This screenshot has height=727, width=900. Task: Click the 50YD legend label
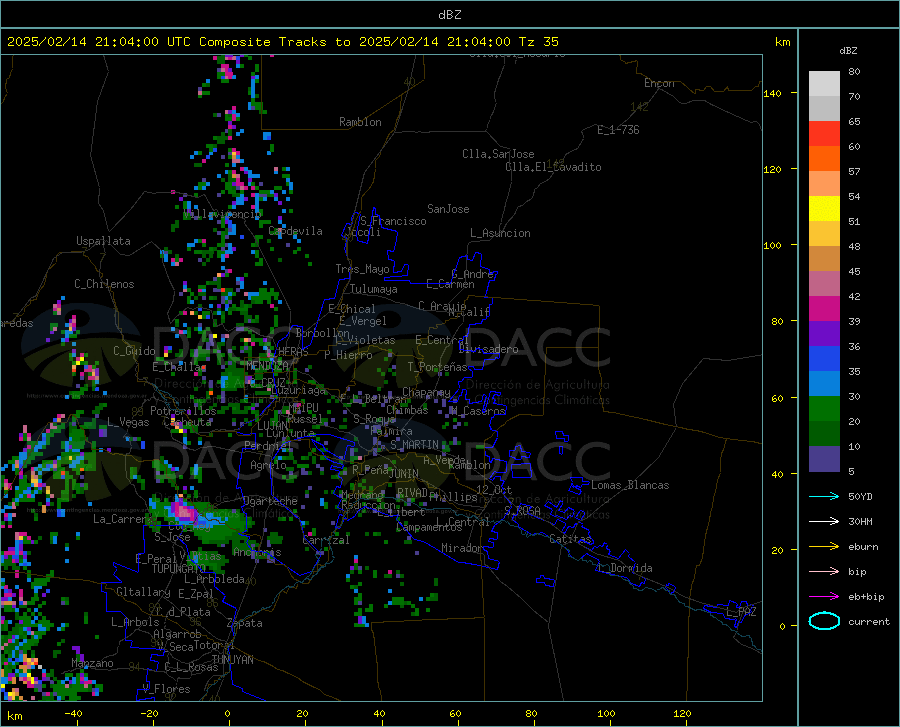860,496
